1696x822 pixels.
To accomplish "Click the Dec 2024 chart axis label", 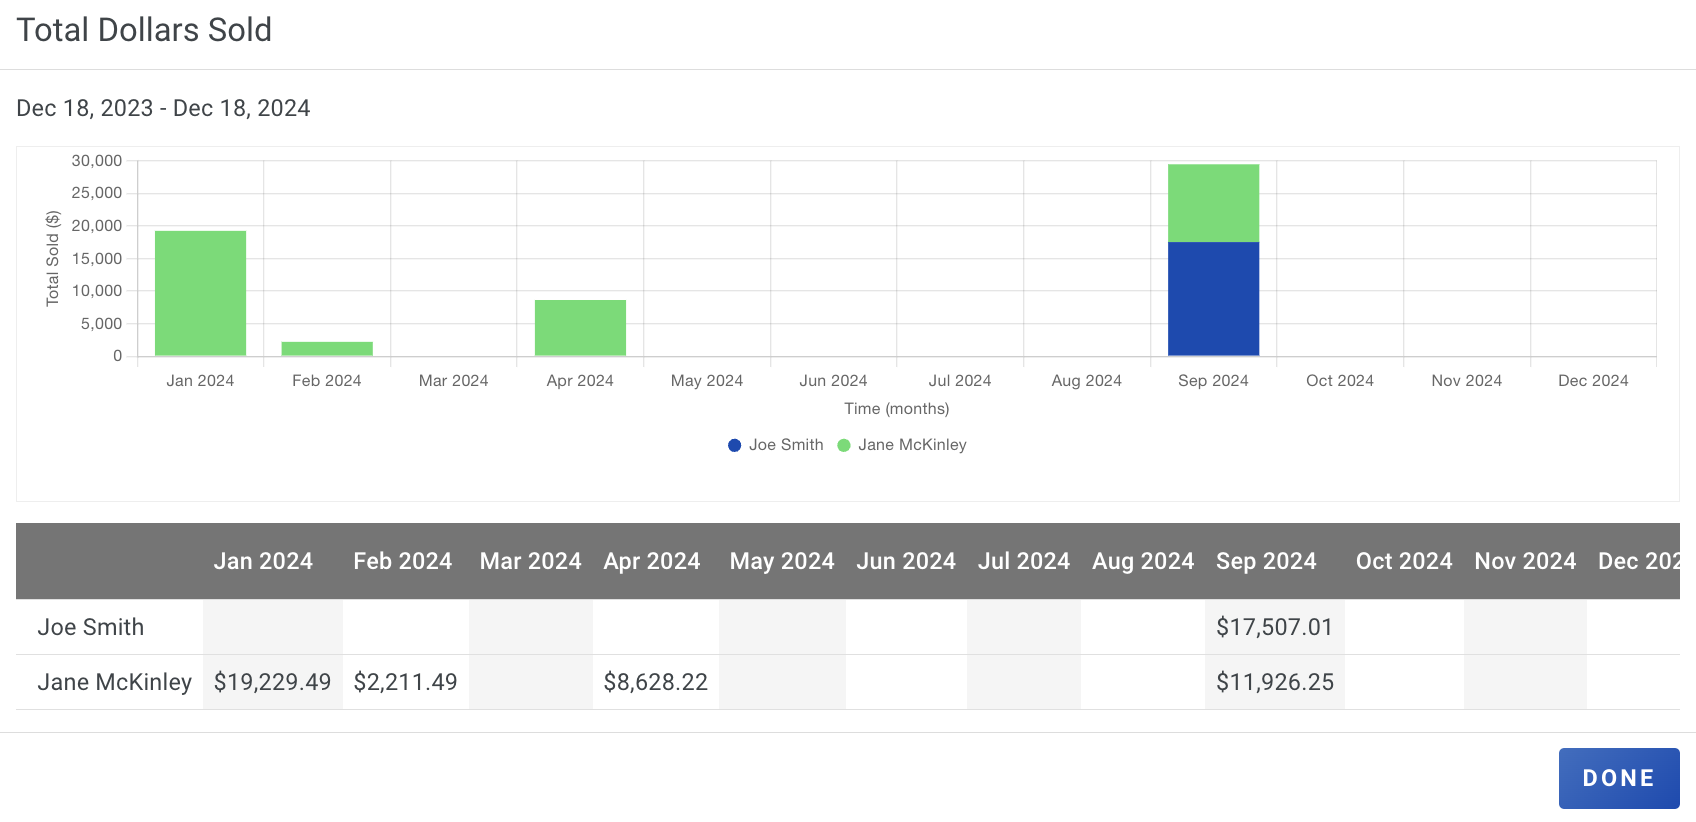I will tap(1593, 381).
